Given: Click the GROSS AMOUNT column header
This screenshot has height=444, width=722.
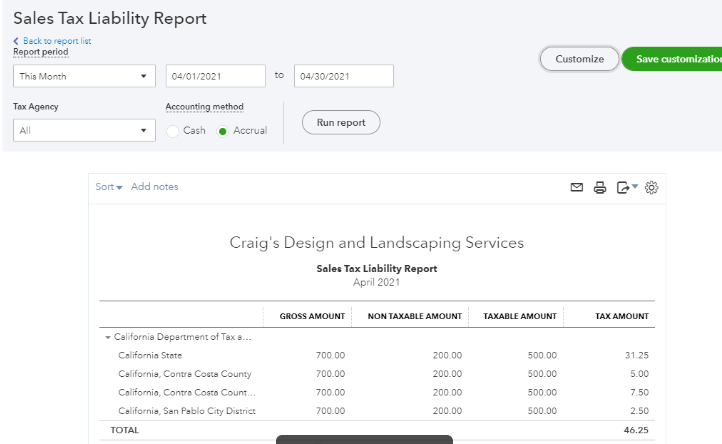Looking at the screenshot, I should tap(312, 316).
